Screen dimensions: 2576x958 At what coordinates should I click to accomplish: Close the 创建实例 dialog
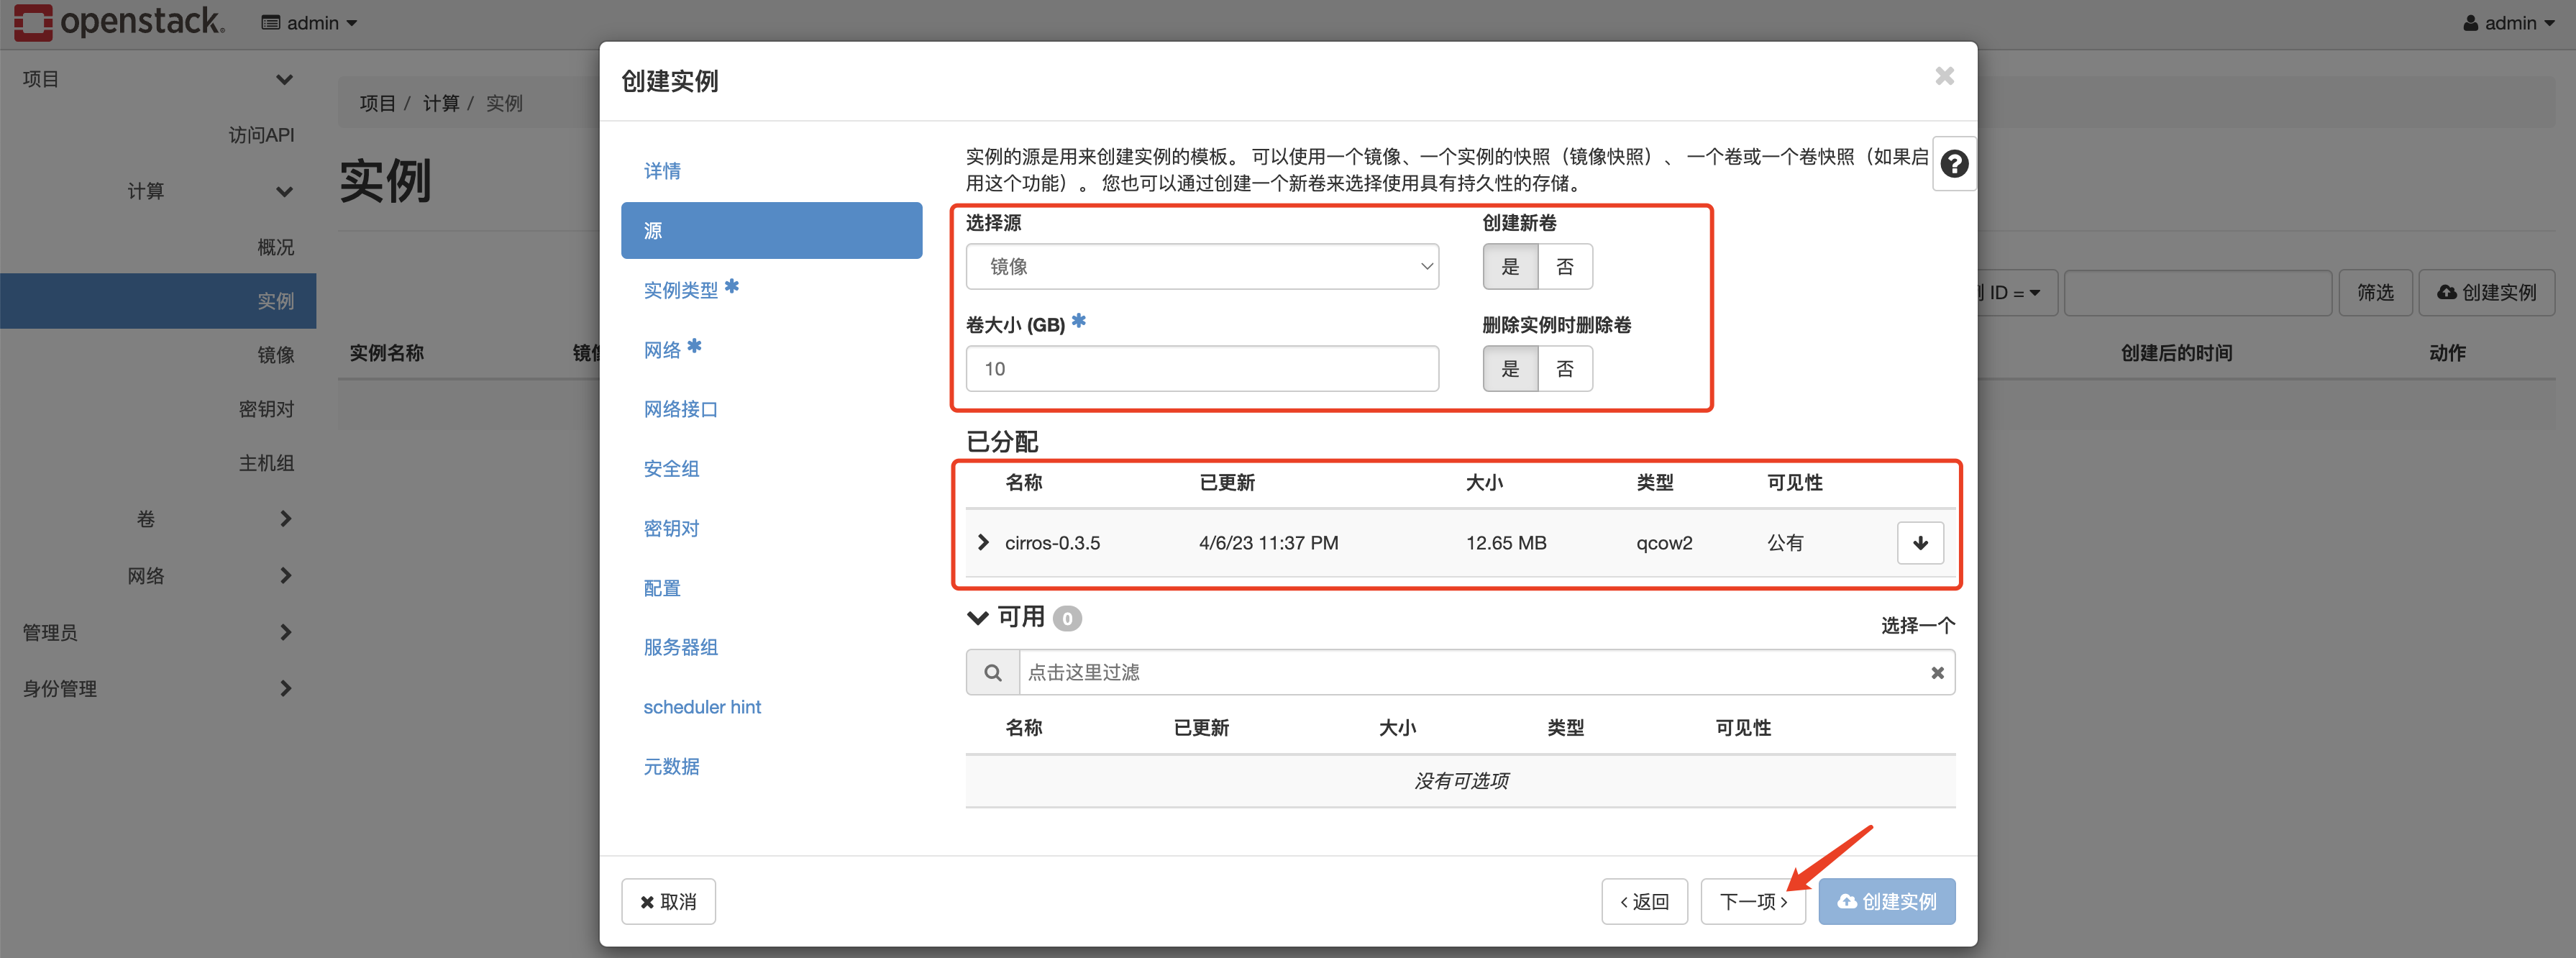tap(1944, 75)
